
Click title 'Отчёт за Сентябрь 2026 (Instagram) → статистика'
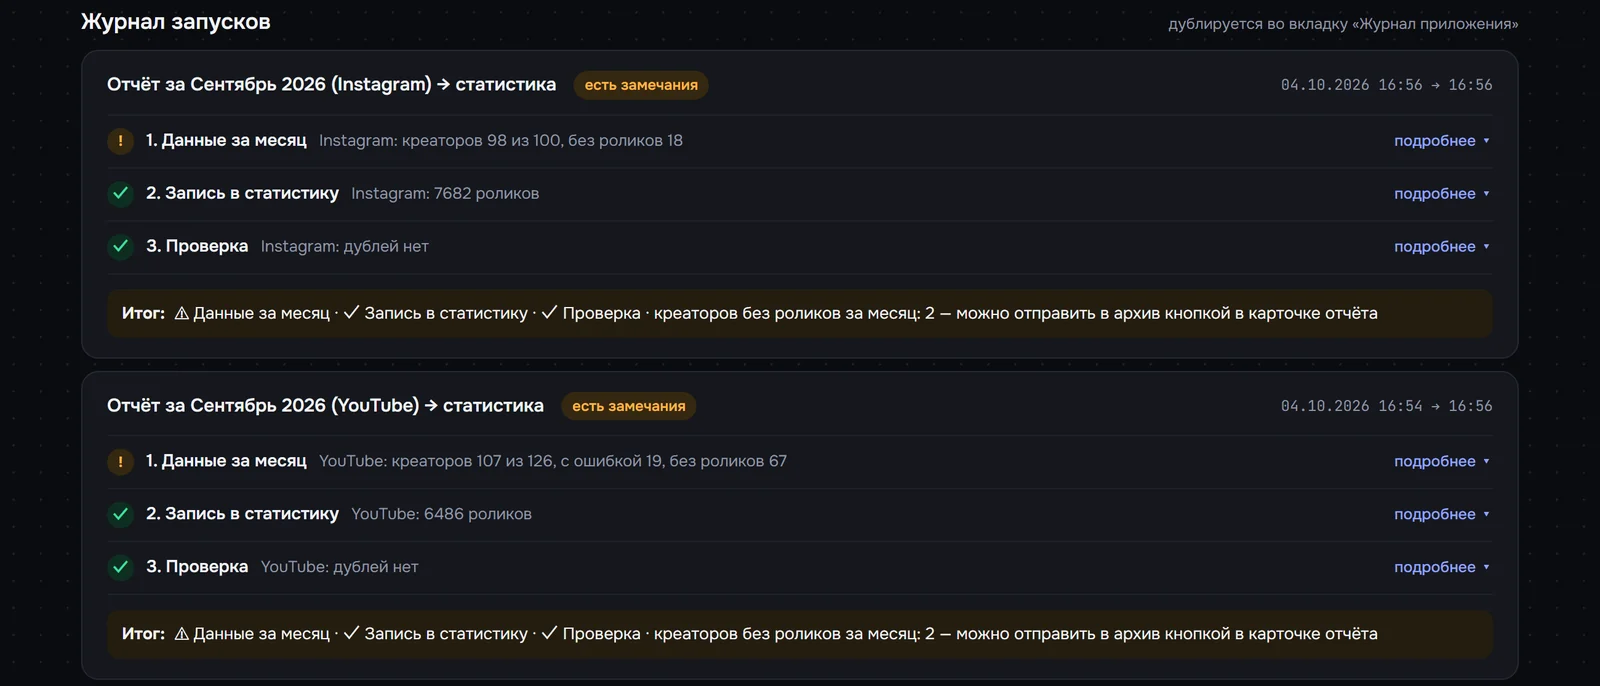[x=331, y=85]
